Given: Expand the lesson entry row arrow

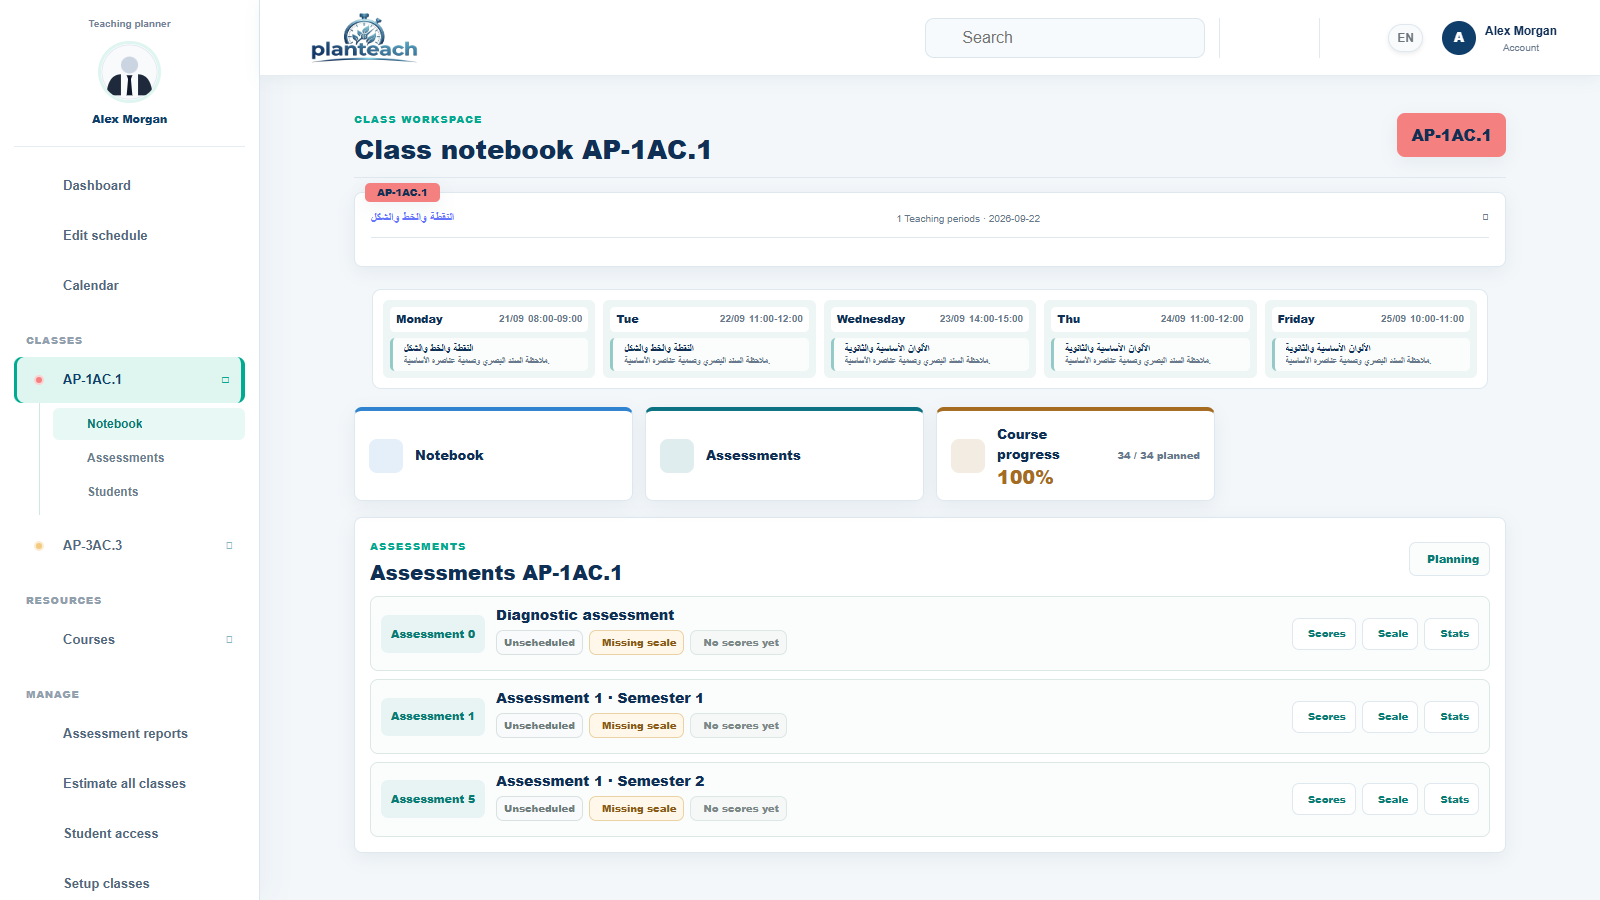Looking at the screenshot, I should point(1485,217).
